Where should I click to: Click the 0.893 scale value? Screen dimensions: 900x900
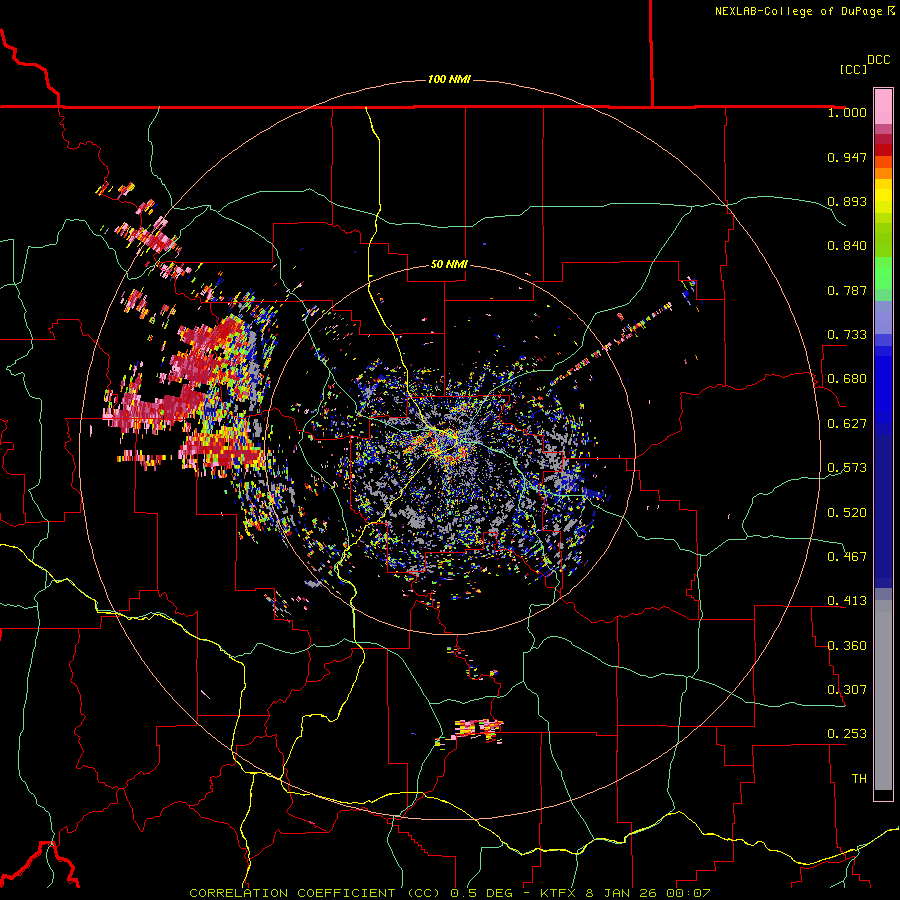(x=847, y=201)
